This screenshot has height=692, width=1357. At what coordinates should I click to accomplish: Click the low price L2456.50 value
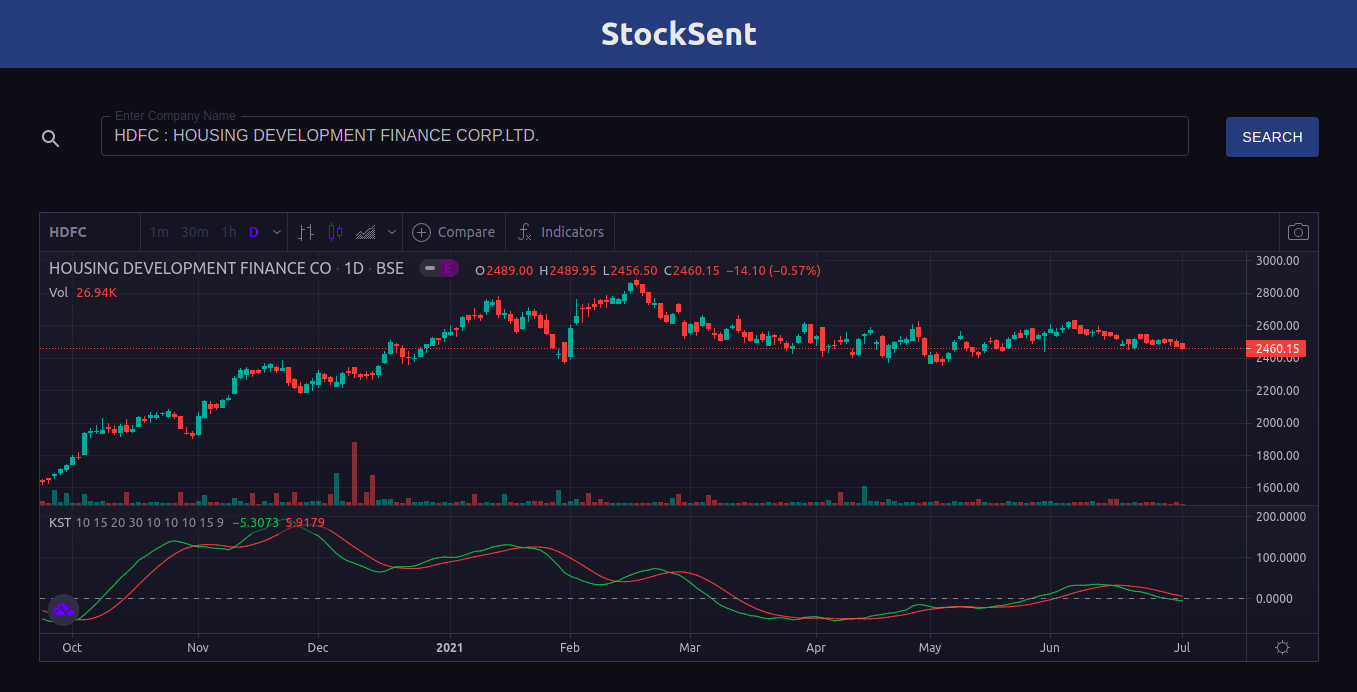click(629, 270)
